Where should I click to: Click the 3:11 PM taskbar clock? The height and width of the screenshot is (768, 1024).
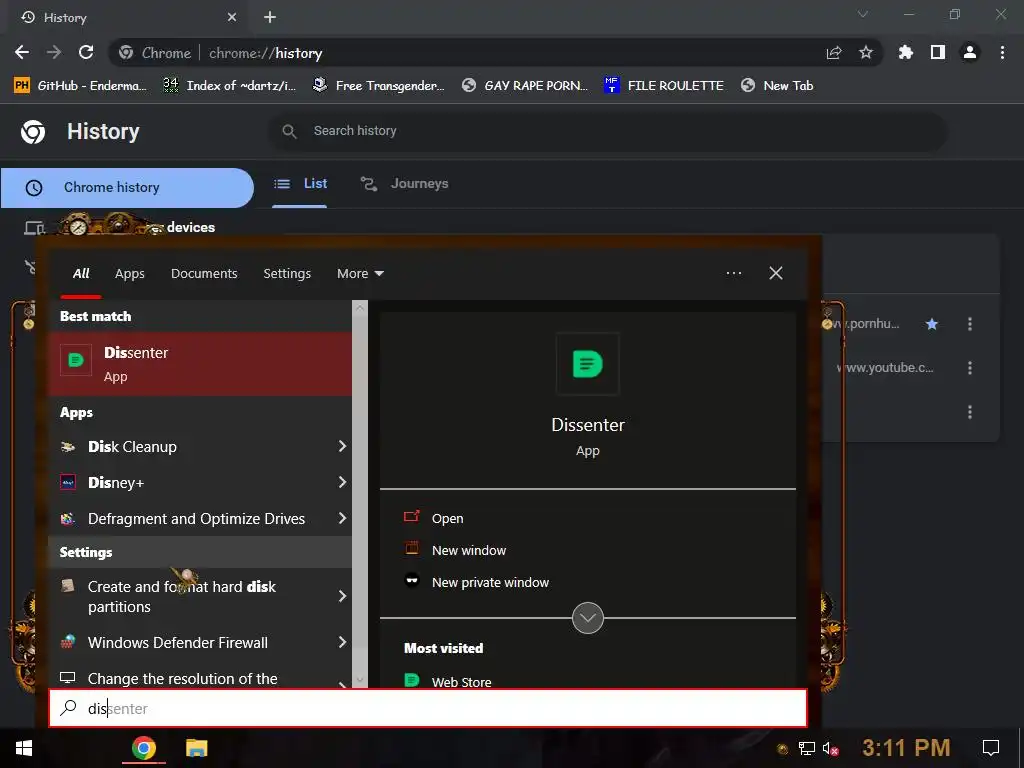tap(906, 748)
